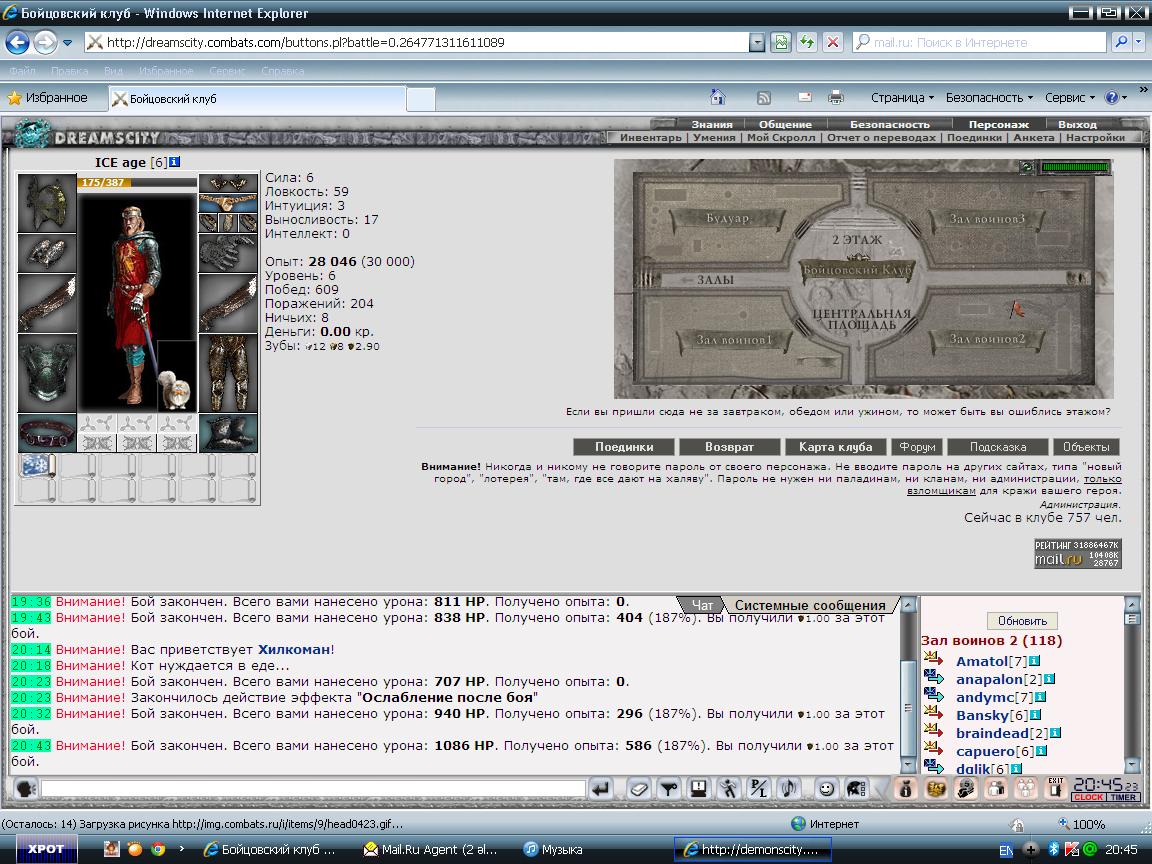Click the Поединки button
Screen dimensions: 1152x864
(x=624, y=447)
